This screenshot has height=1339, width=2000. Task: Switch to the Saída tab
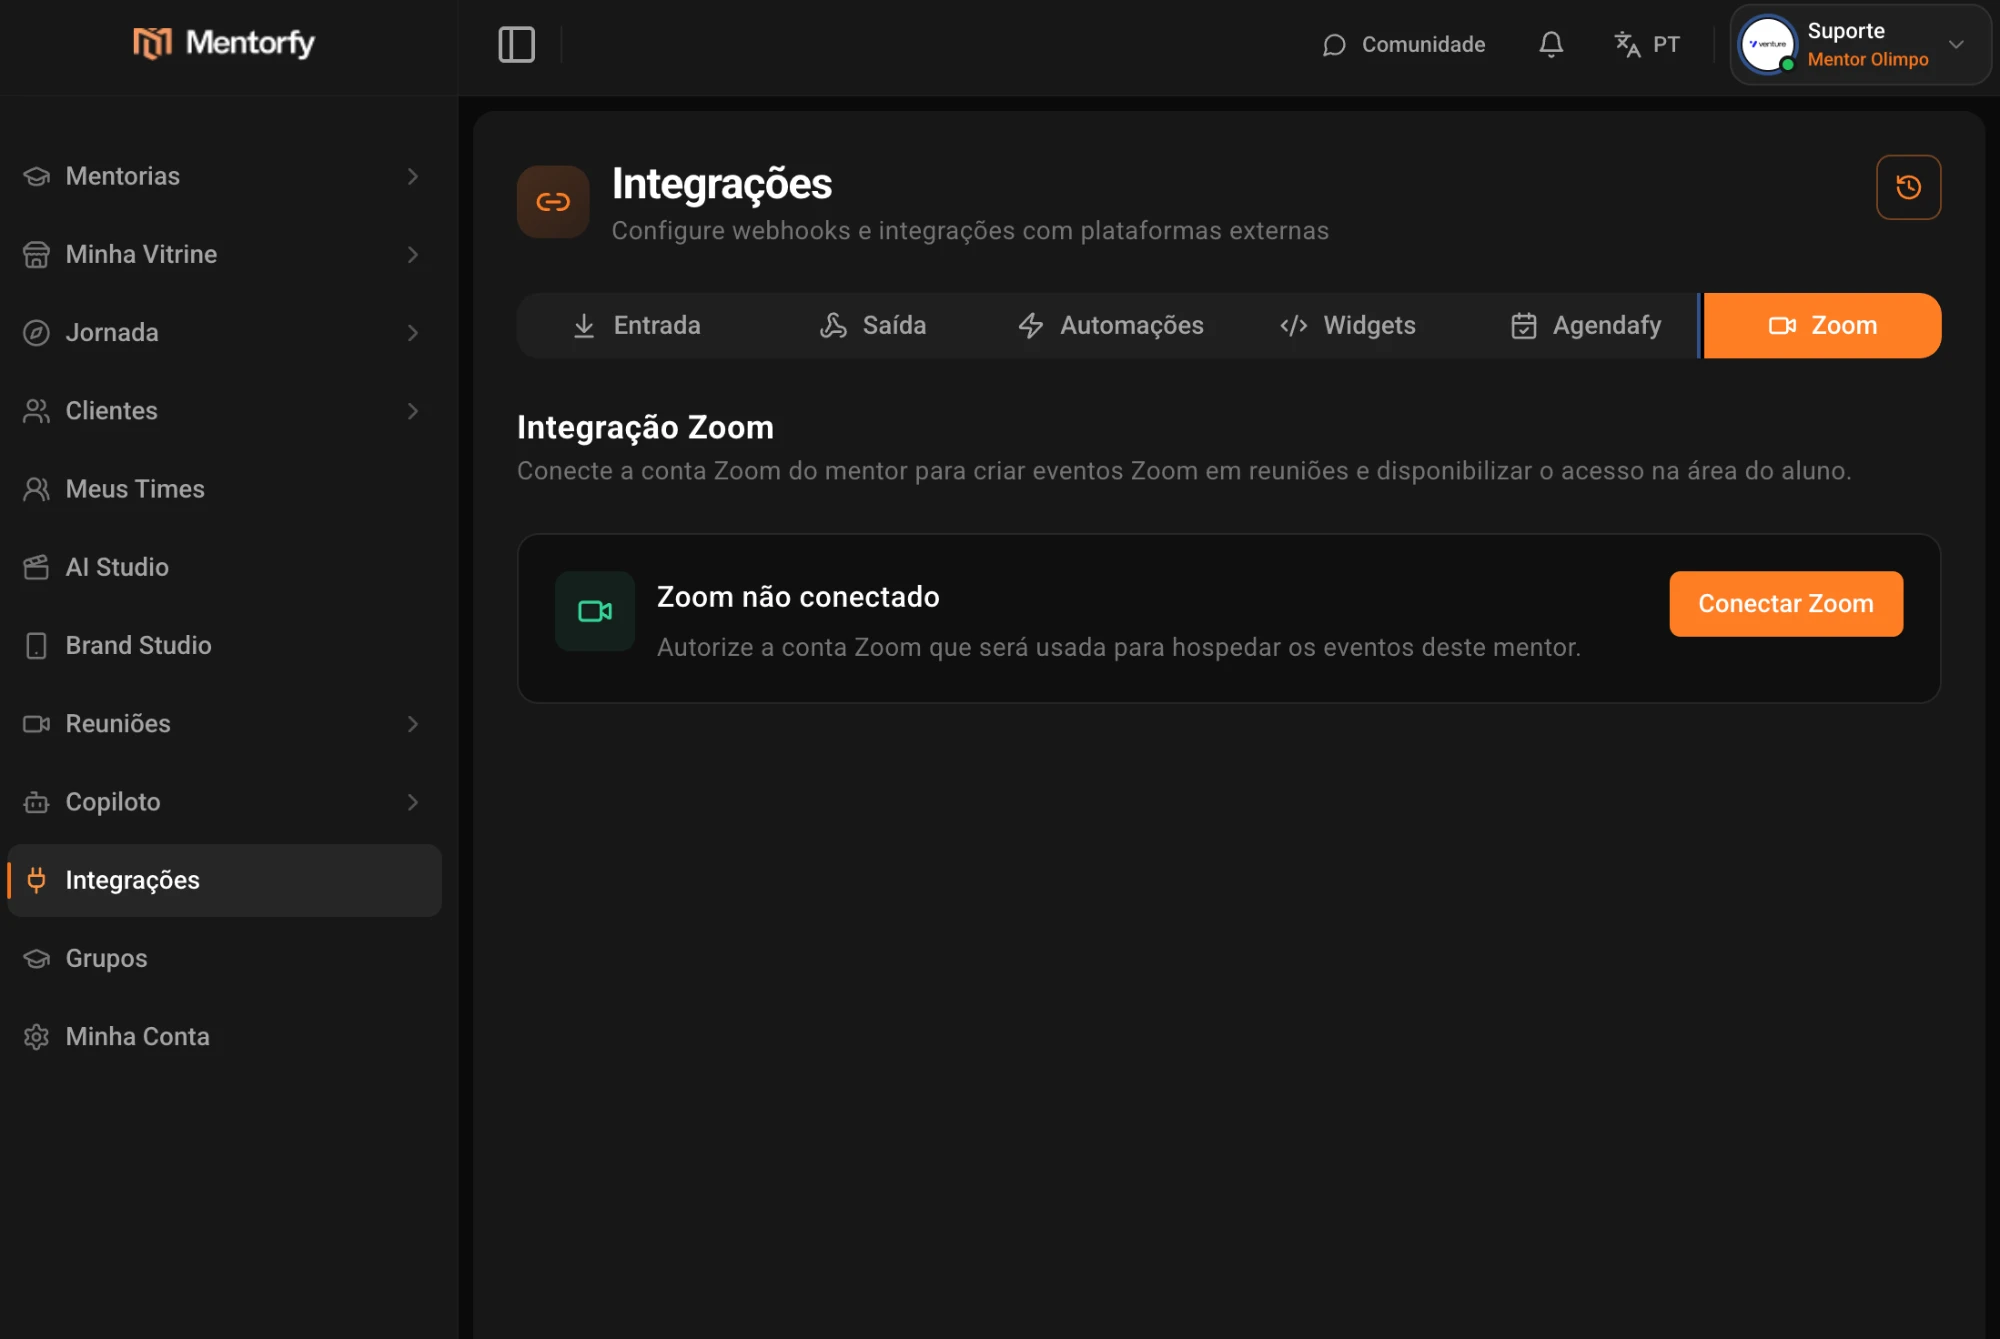point(873,325)
